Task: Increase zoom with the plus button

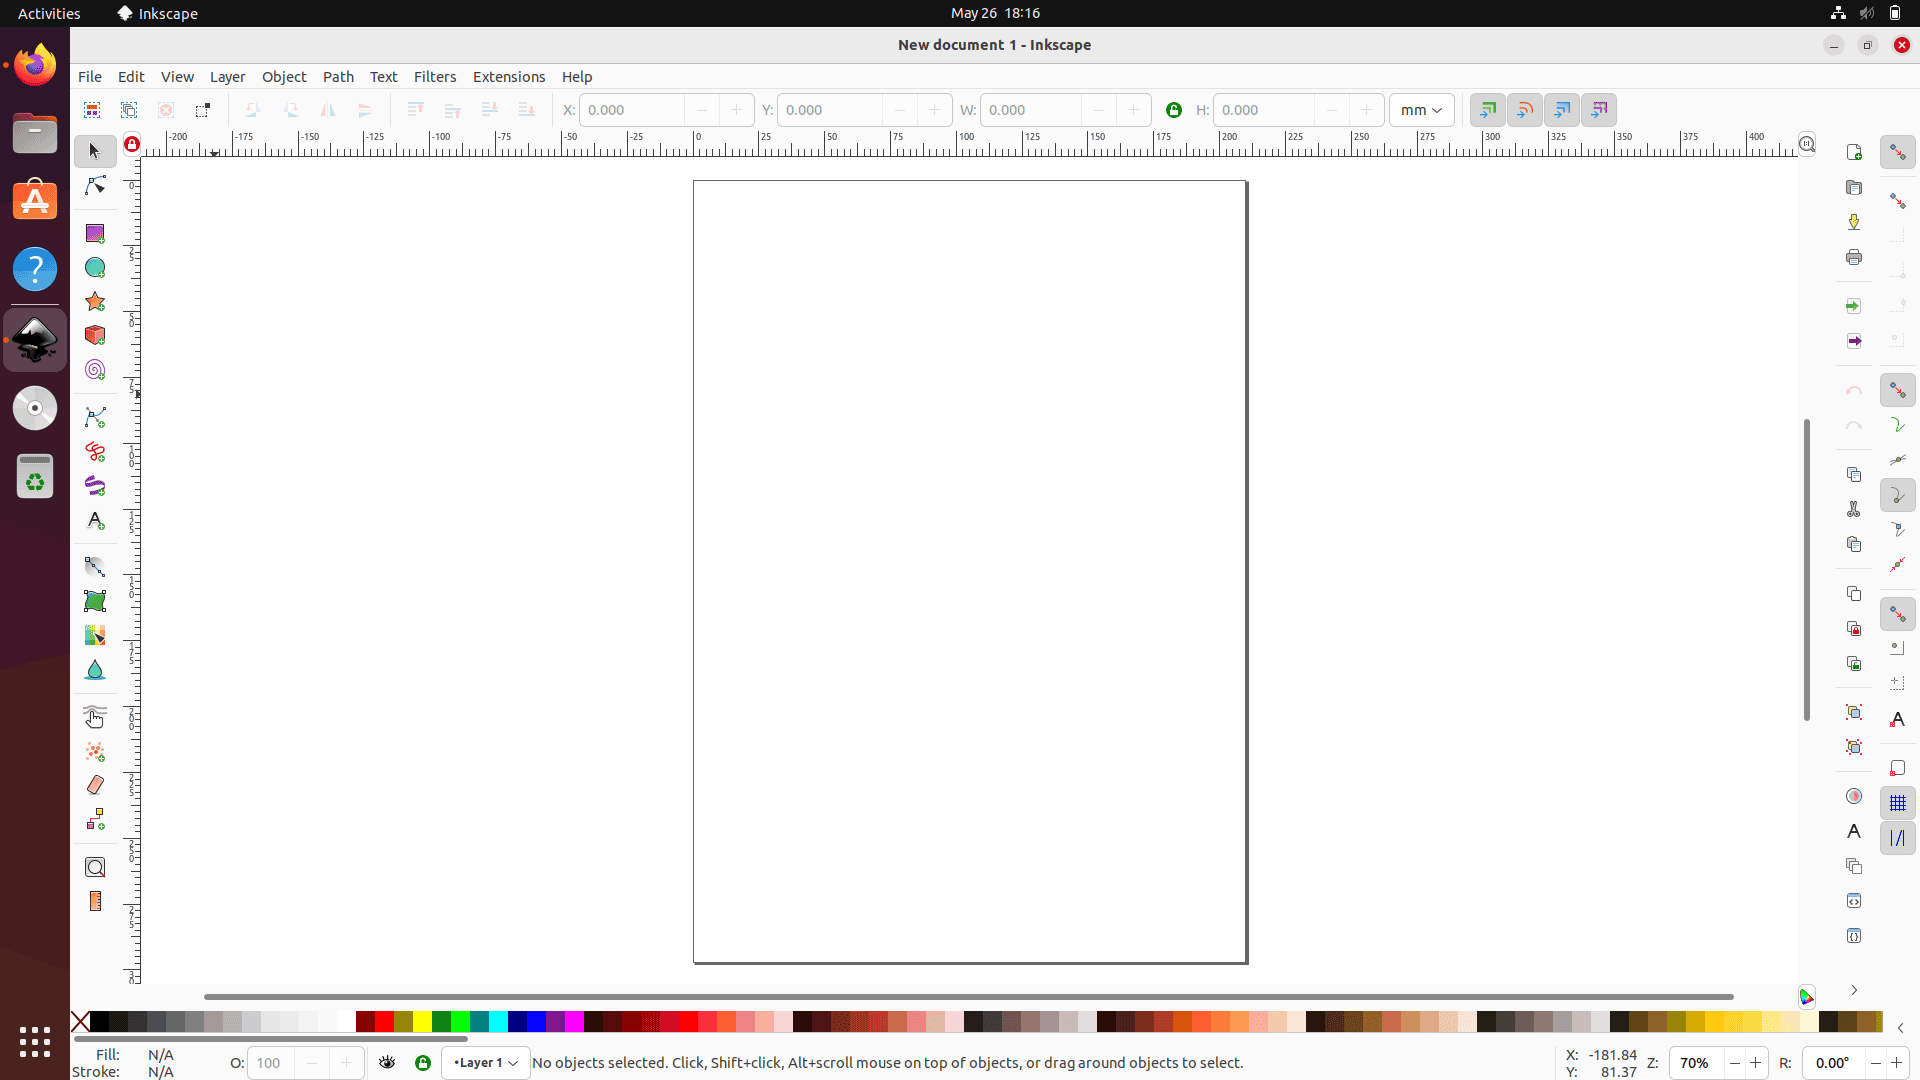Action: click(1757, 1063)
